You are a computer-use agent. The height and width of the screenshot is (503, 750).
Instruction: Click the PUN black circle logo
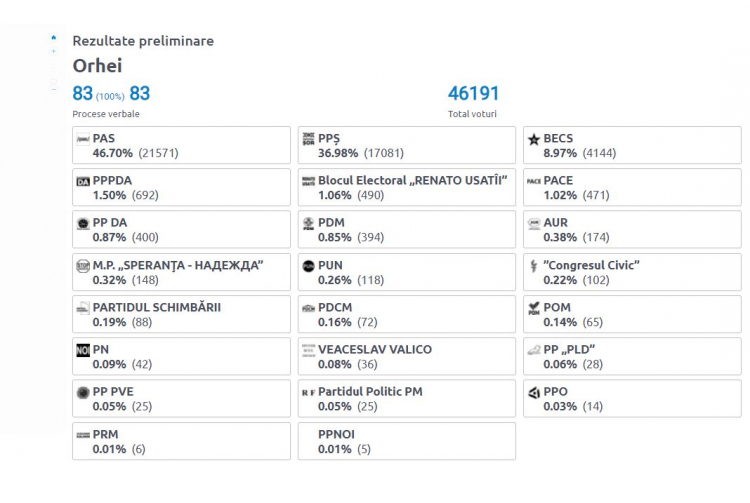pyautogui.click(x=309, y=266)
